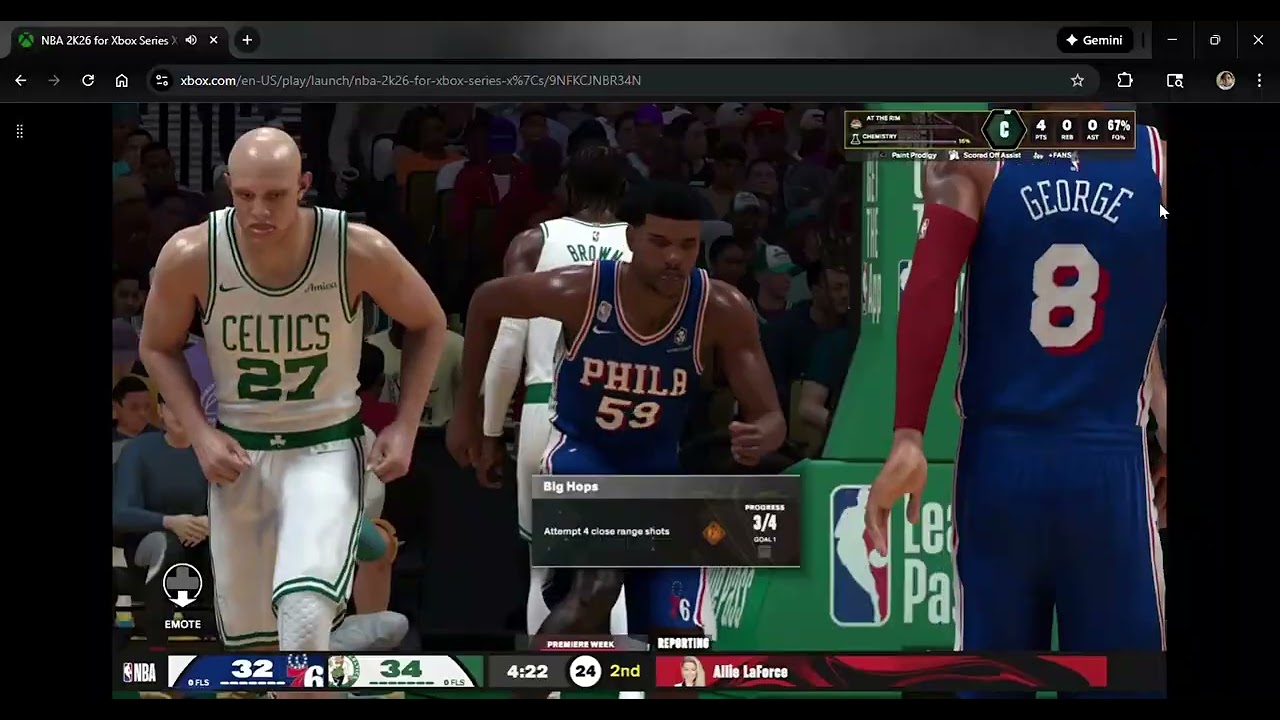Minimize the browser window
This screenshot has height=720, width=1280.
click(x=1172, y=40)
